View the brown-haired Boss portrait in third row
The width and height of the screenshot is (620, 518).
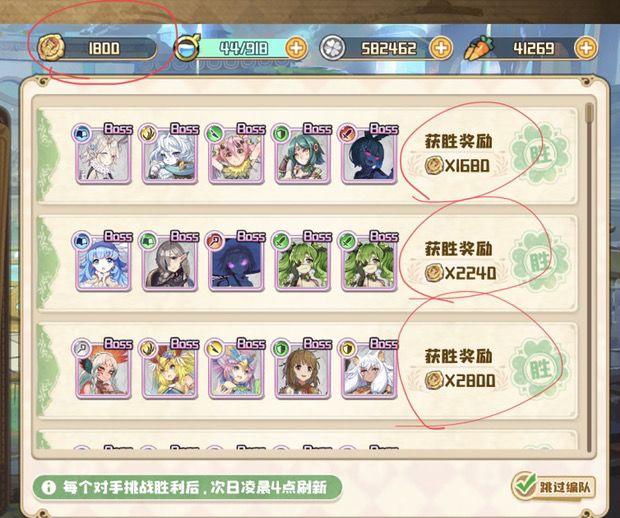[303, 371]
